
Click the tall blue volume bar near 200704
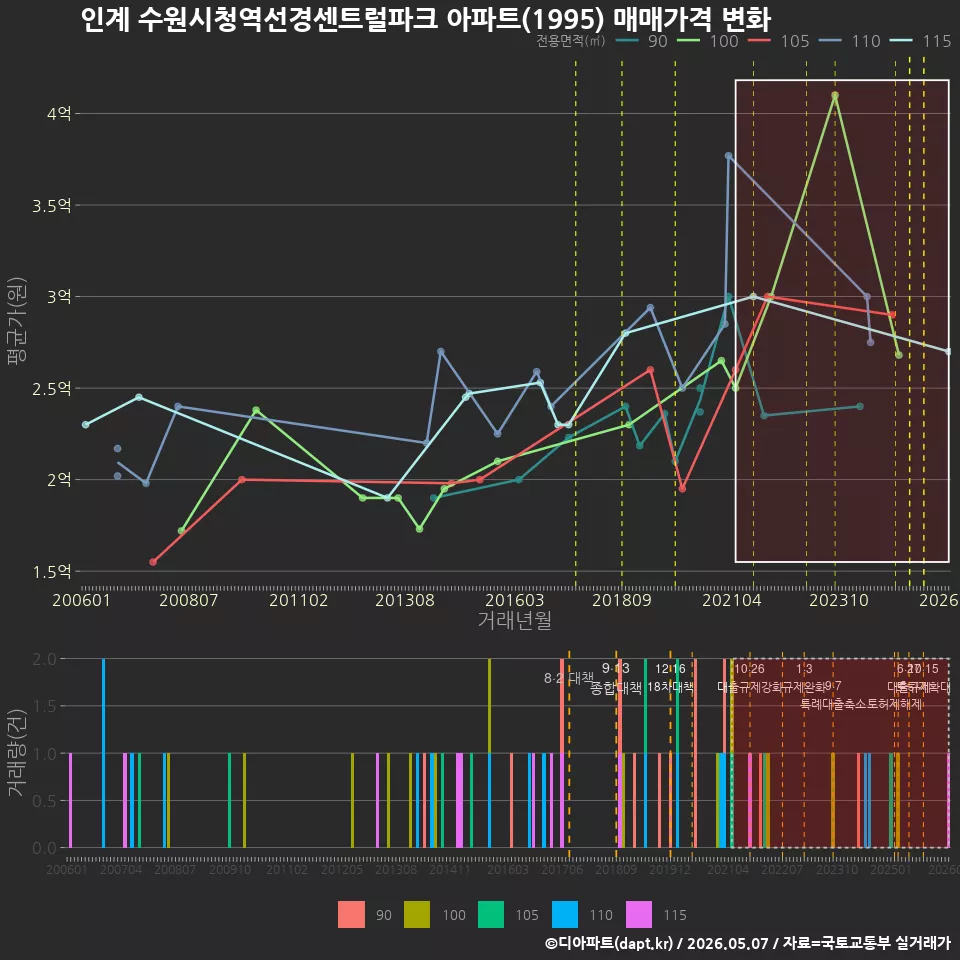click(x=103, y=753)
